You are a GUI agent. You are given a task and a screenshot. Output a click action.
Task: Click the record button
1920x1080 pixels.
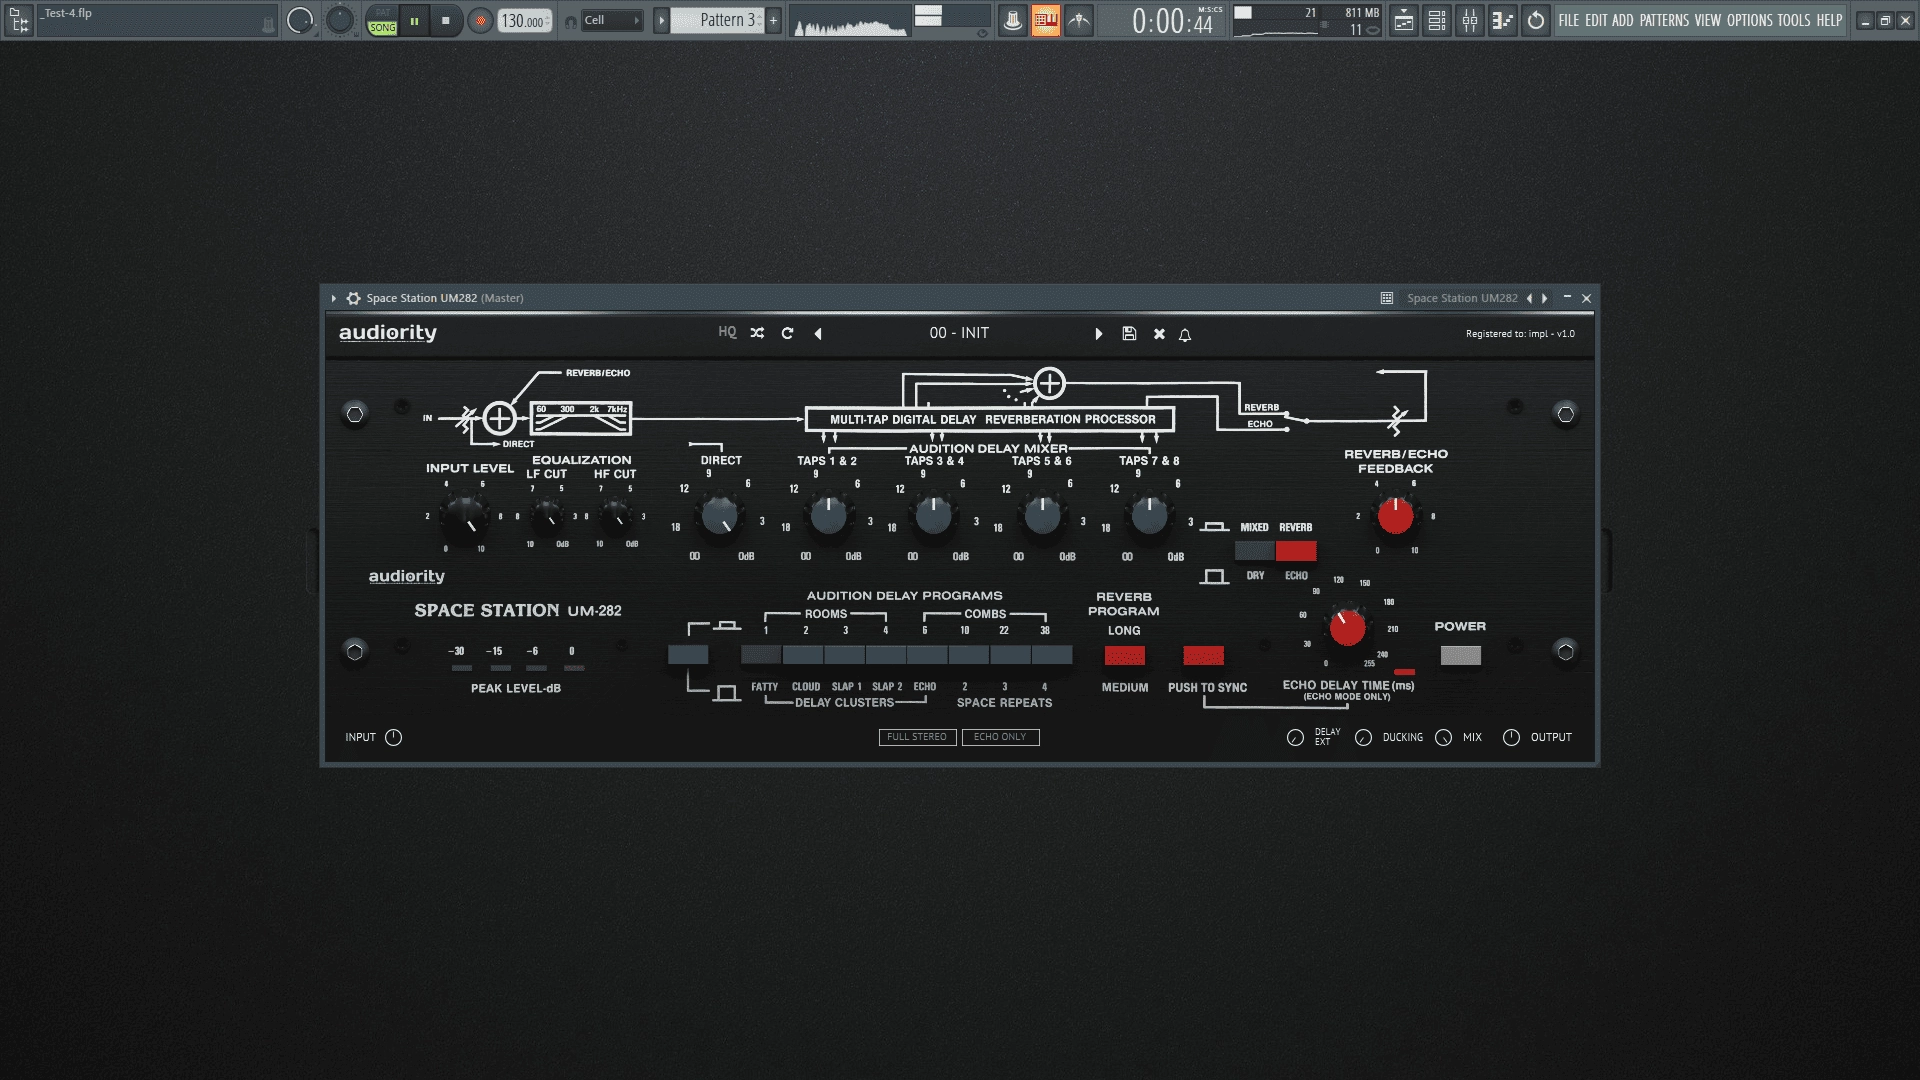pyautogui.click(x=481, y=20)
